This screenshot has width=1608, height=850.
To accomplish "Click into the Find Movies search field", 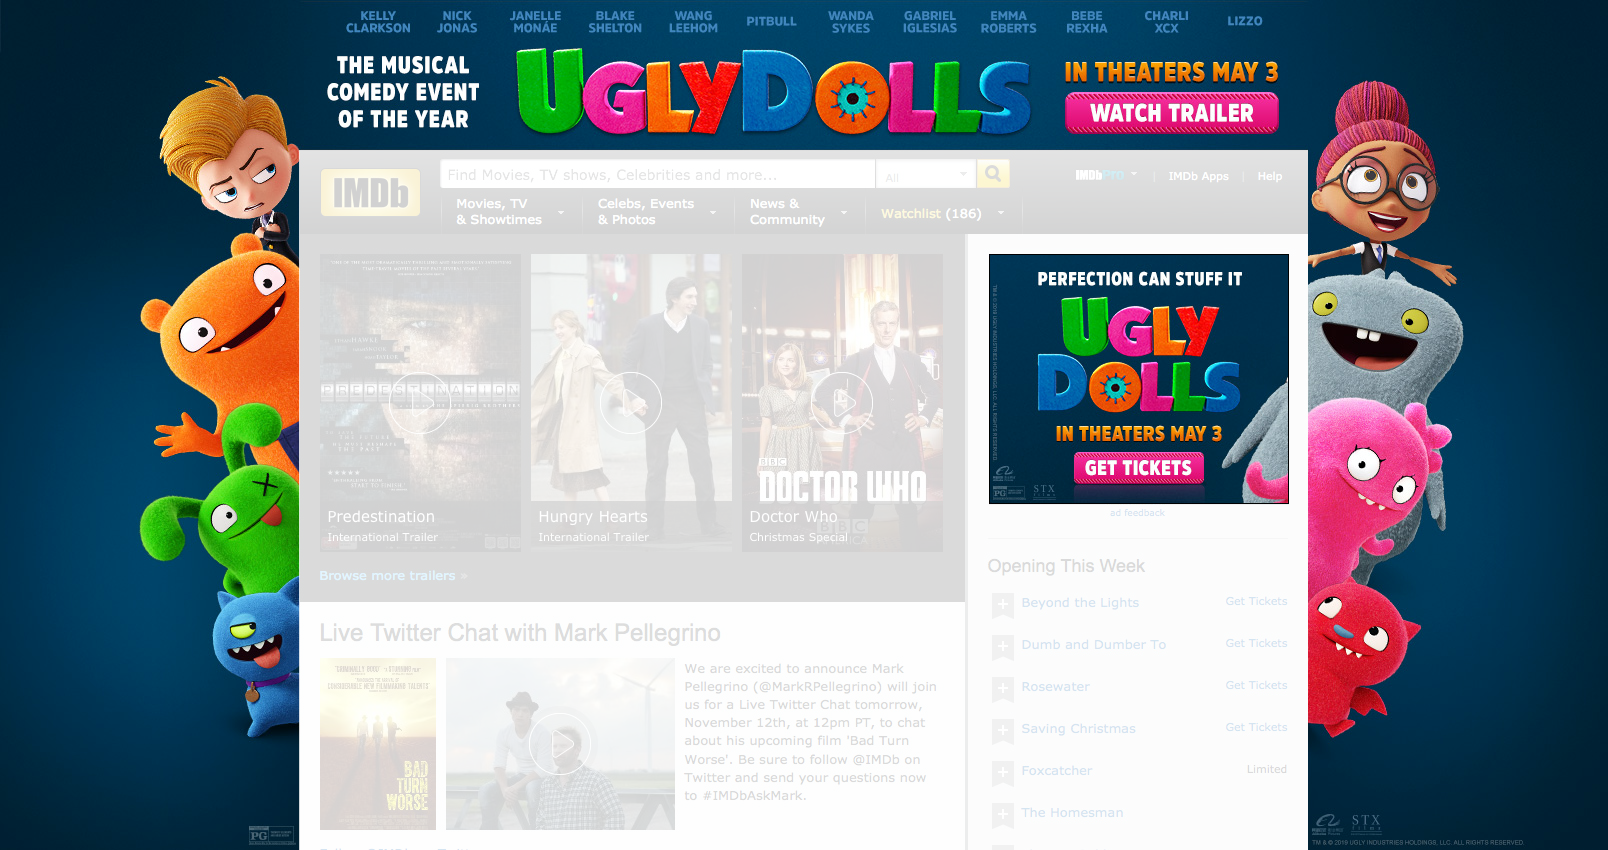I will coord(657,174).
